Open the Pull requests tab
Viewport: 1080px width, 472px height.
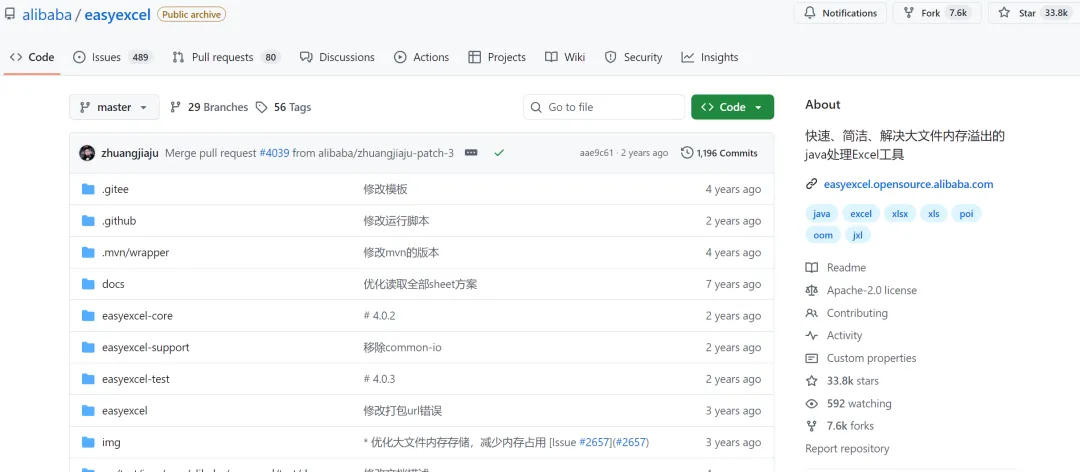coord(226,57)
